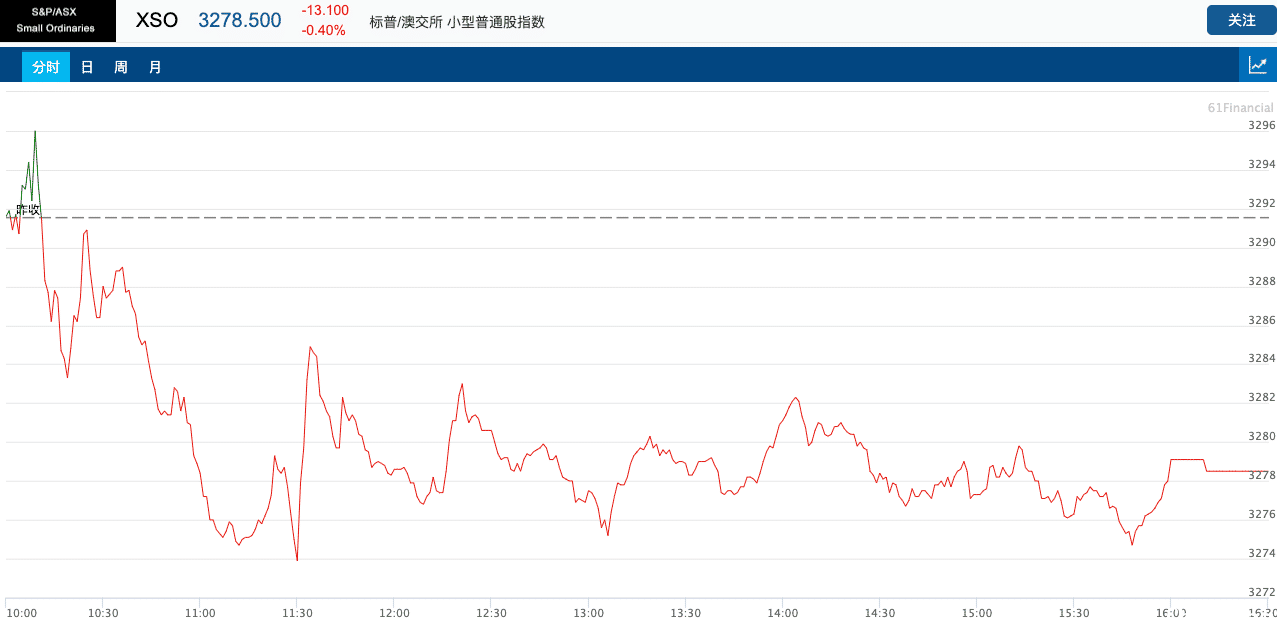This screenshot has height=629, width=1277.
Task: Click the 标普/澳交所 小型普通股指数 index name
Action: (457, 22)
